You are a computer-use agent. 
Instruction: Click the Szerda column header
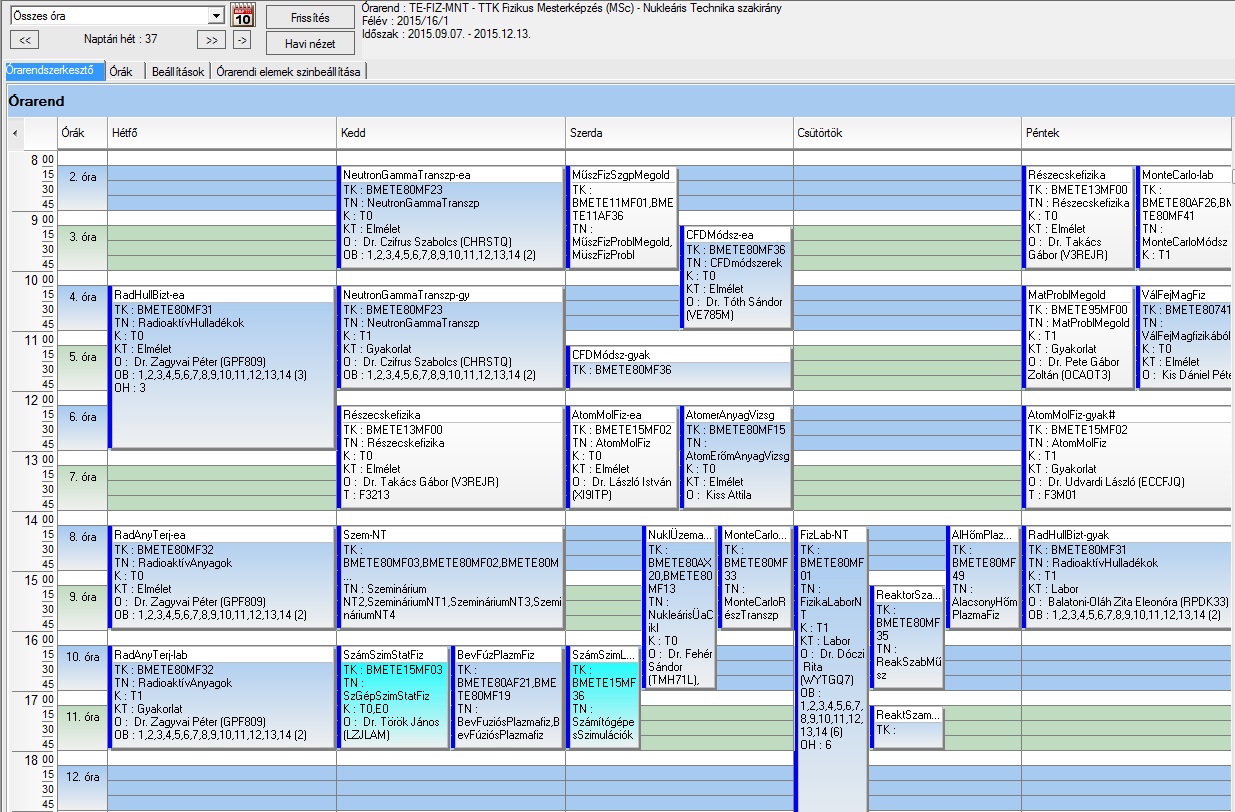[x=679, y=132]
